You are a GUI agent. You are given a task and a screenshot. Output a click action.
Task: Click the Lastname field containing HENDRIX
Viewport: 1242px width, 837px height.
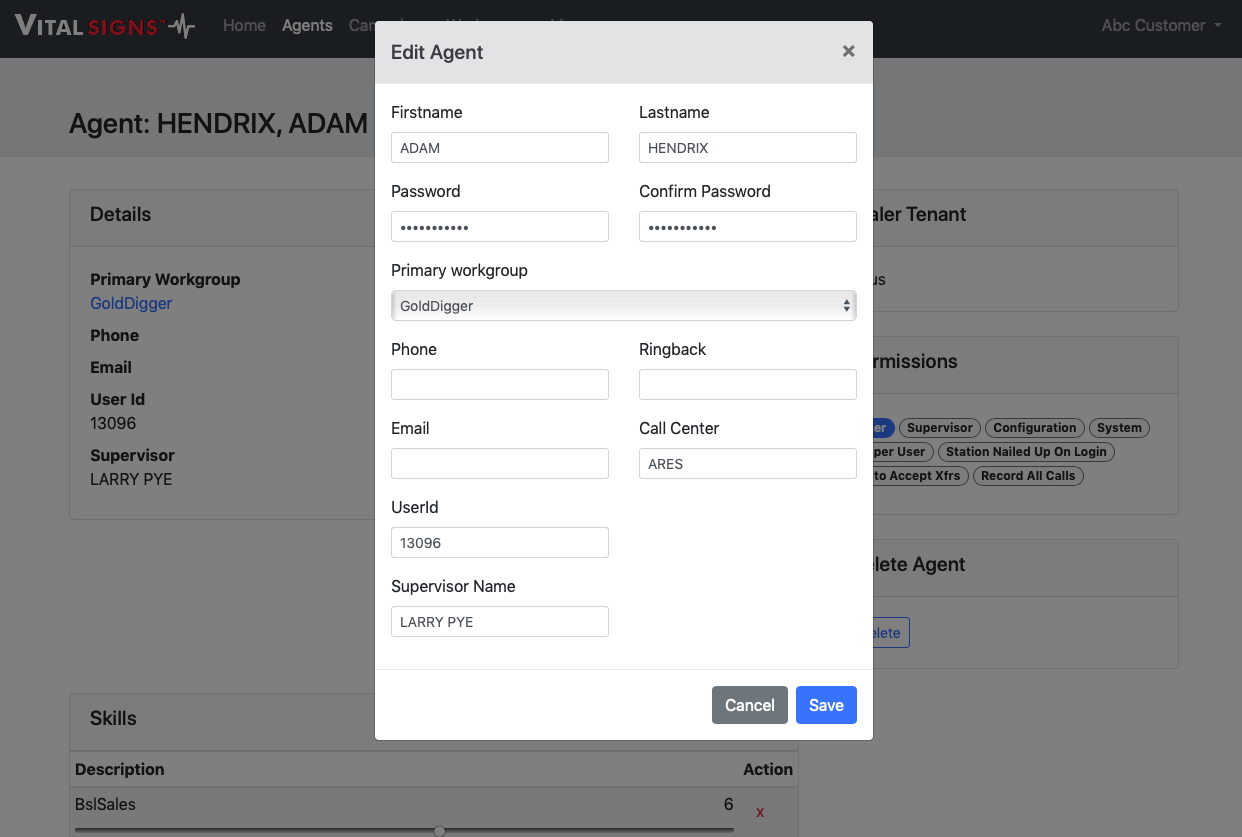click(747, 148)
